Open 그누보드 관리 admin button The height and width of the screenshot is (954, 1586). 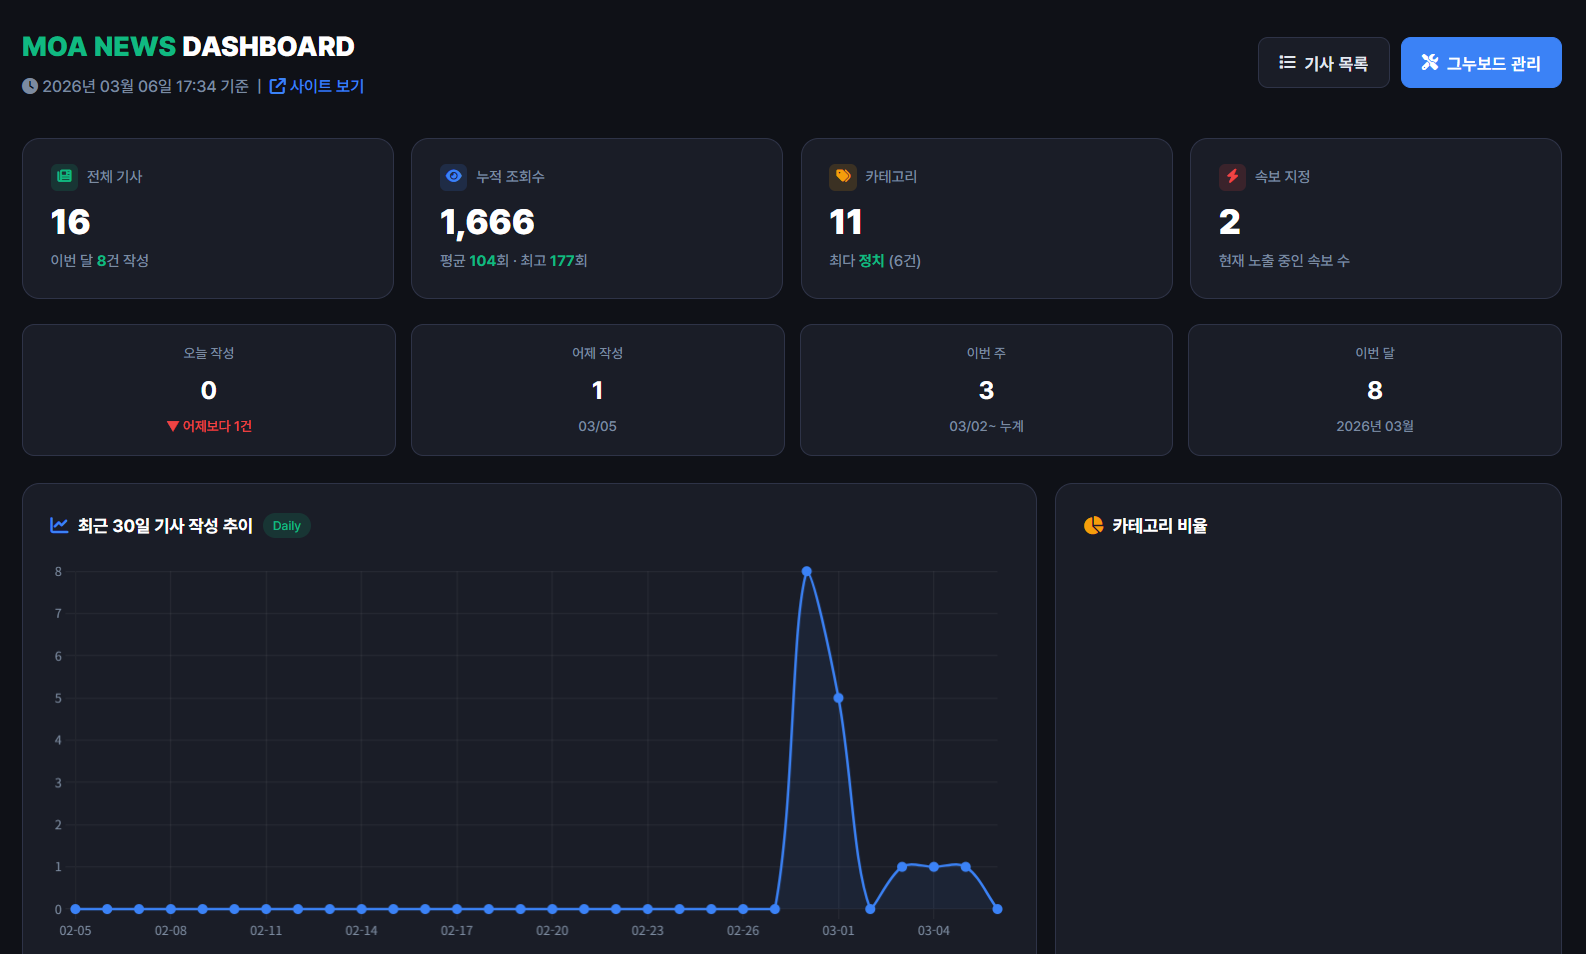pos(1480,63)
